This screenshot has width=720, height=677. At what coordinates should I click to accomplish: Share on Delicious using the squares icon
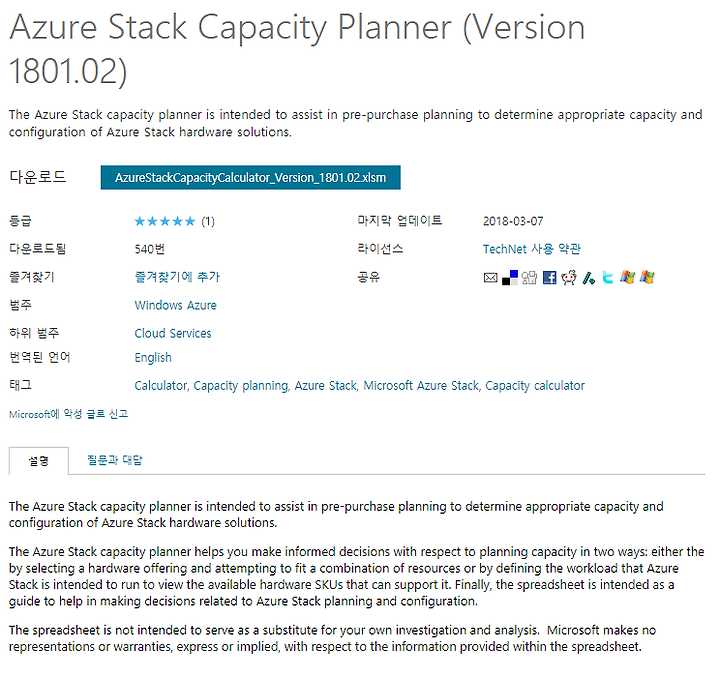tap(510, 277)
